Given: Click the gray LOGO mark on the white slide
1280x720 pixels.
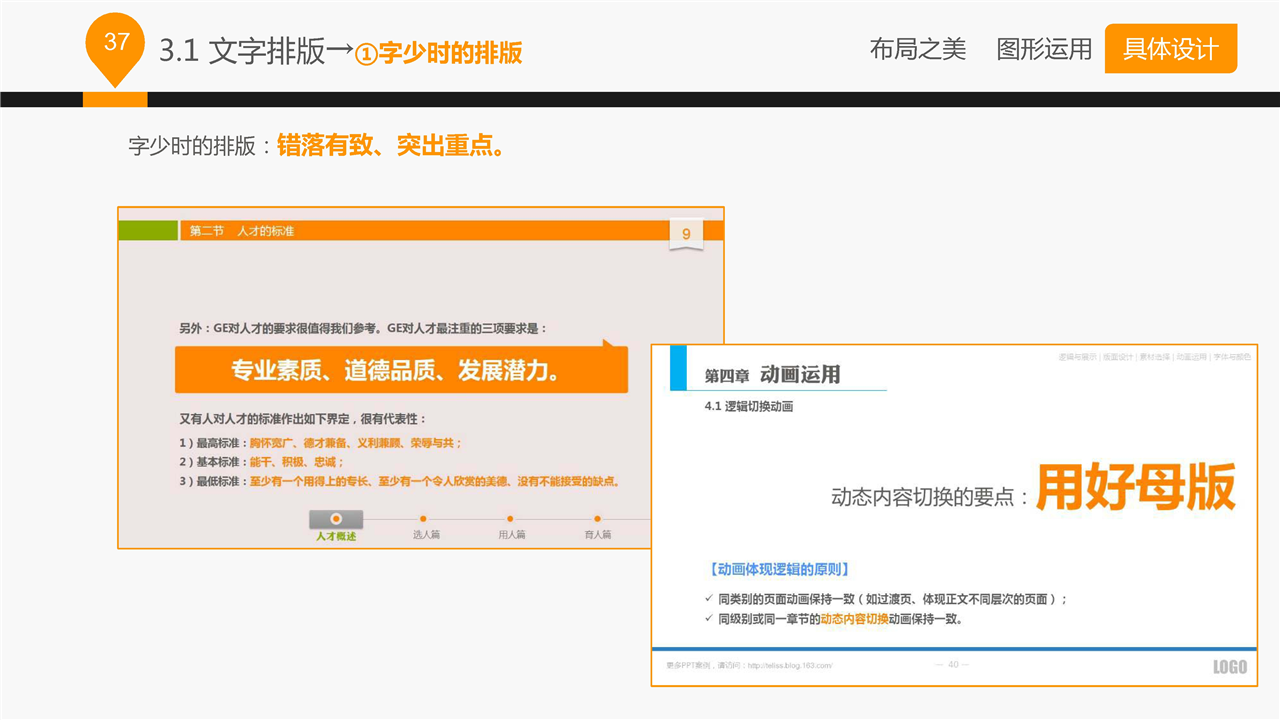Looking at the screenshot, I should [1229, 667].
